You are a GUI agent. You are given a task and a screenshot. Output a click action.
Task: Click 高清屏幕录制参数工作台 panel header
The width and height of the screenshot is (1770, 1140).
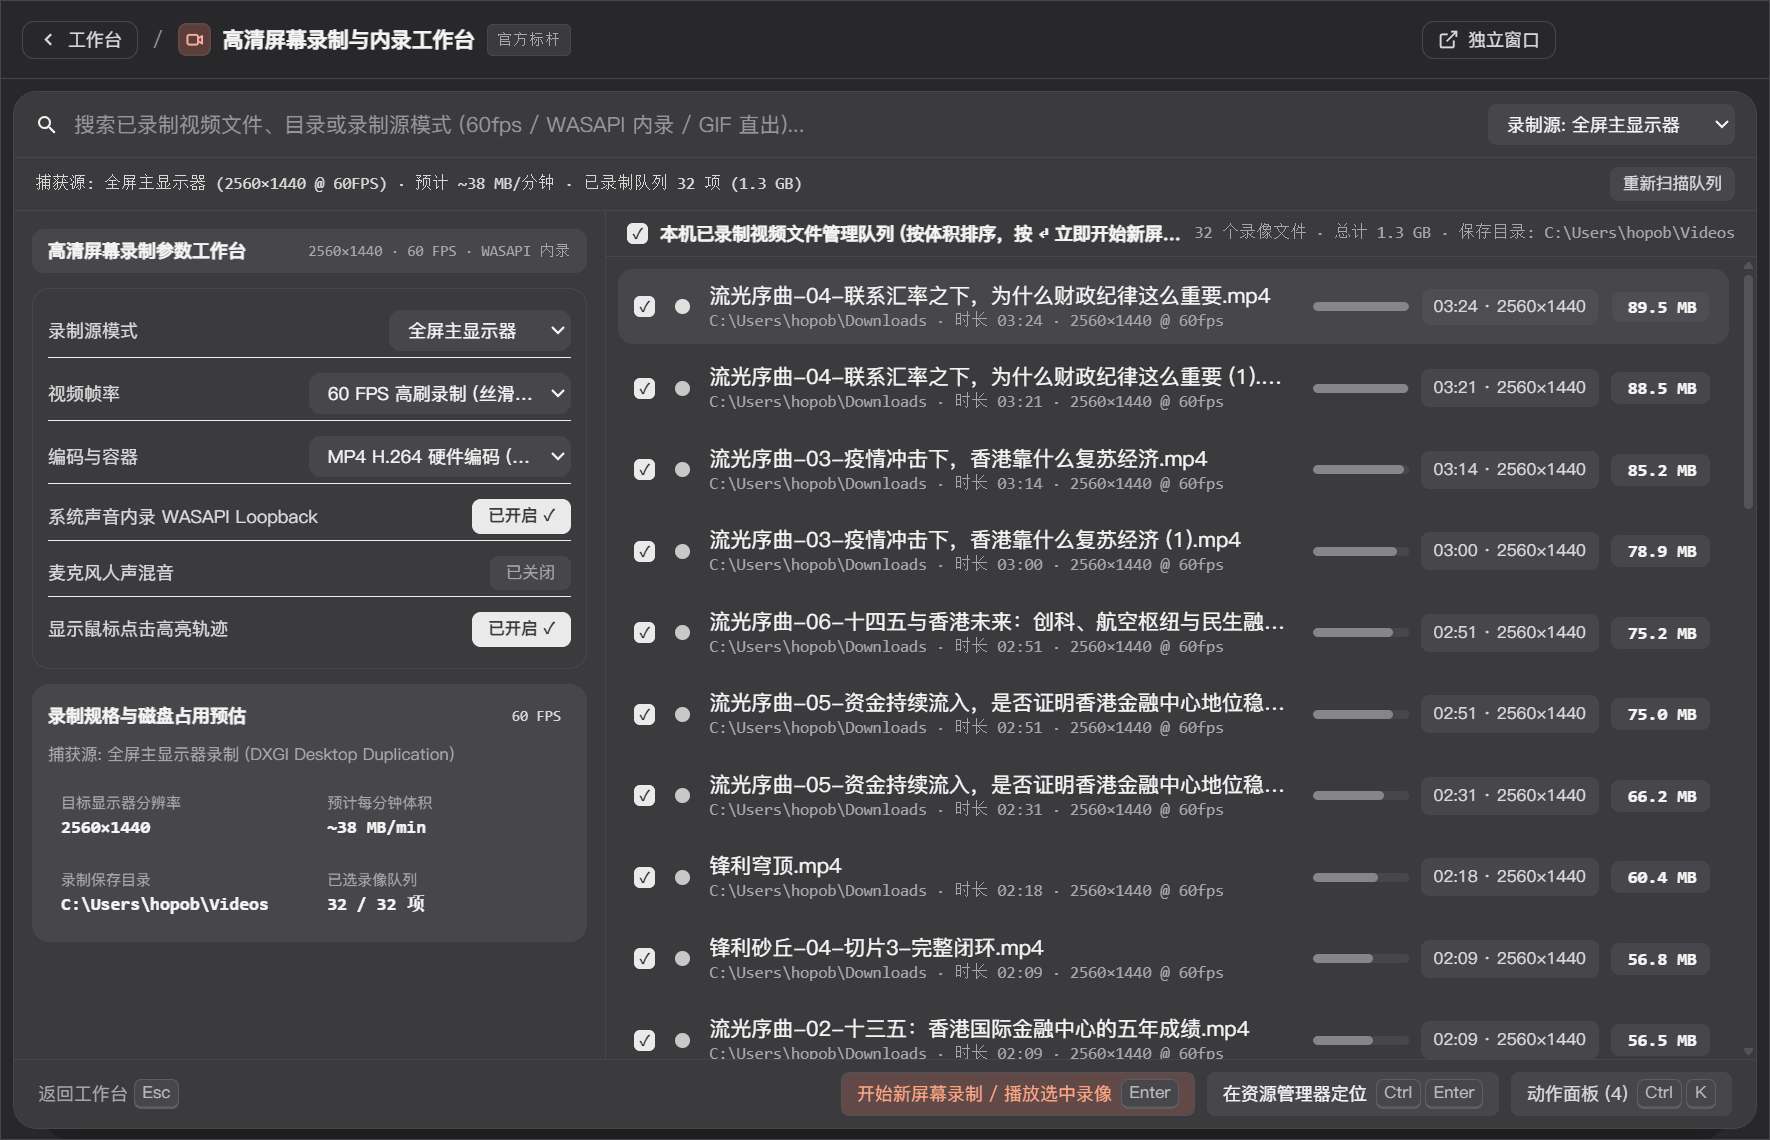click(309, 251)
